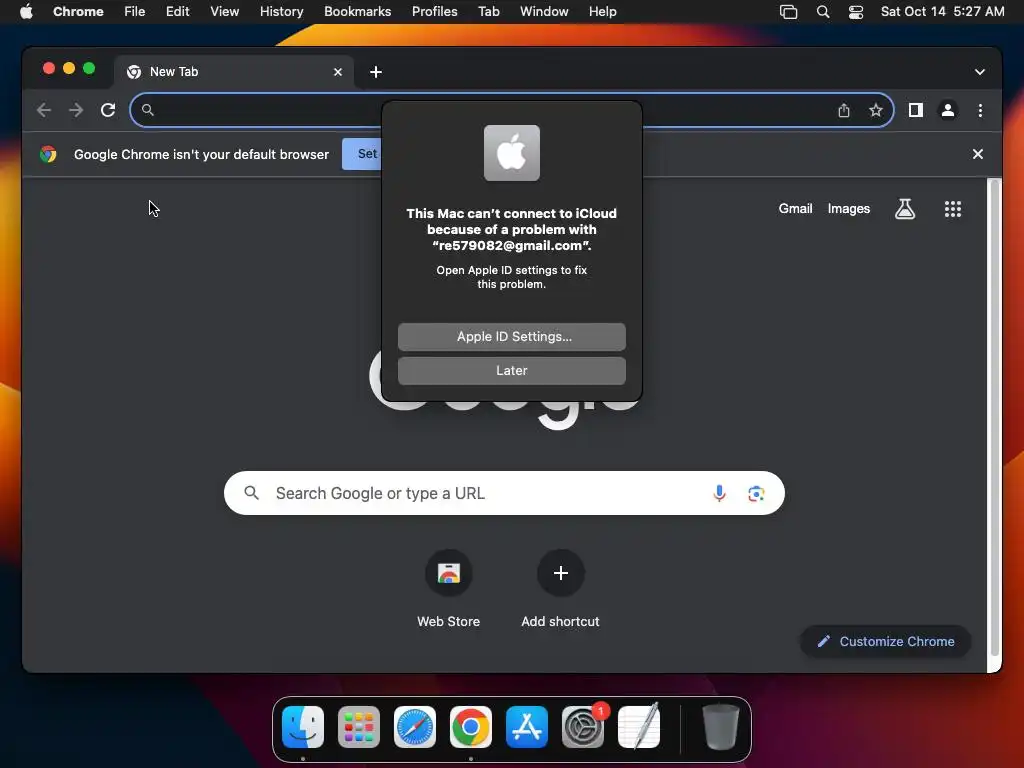This screenshot has width=1024, height=768.
Task: Open the Google apps grid
Action: pyautogui.click(x=952, y=209)
